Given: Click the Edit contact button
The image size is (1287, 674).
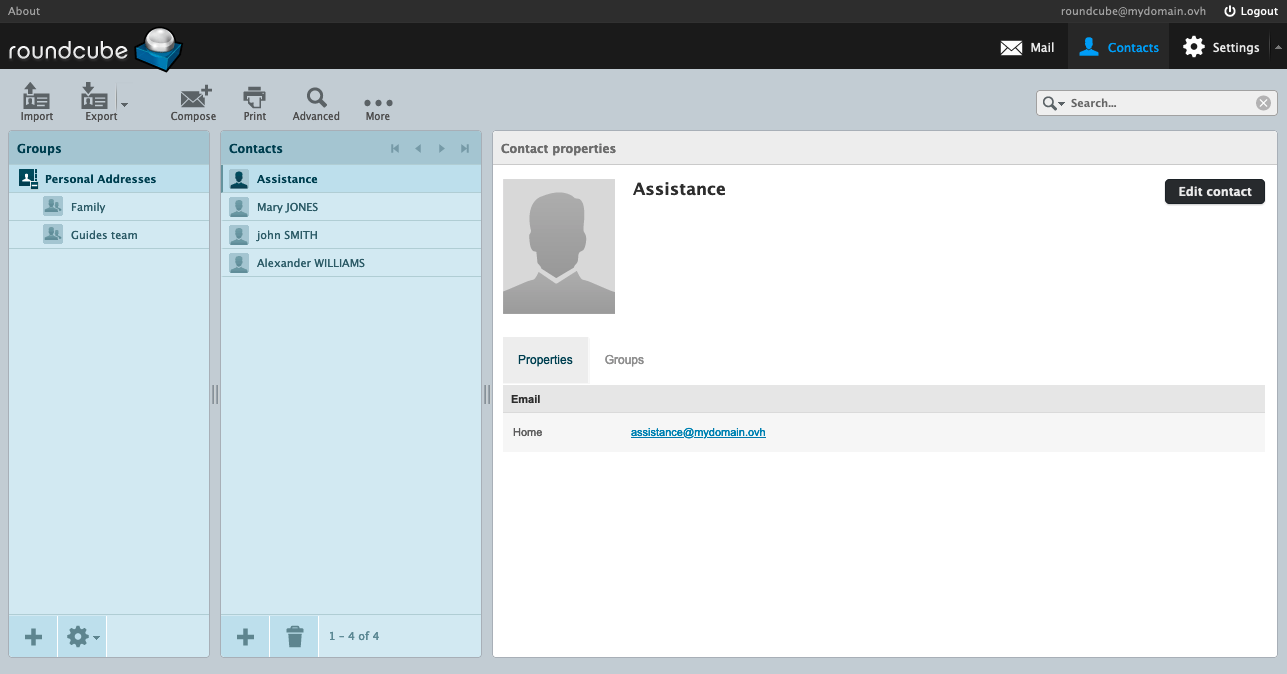Looking at the screenshot, I should click(1214, 191).
